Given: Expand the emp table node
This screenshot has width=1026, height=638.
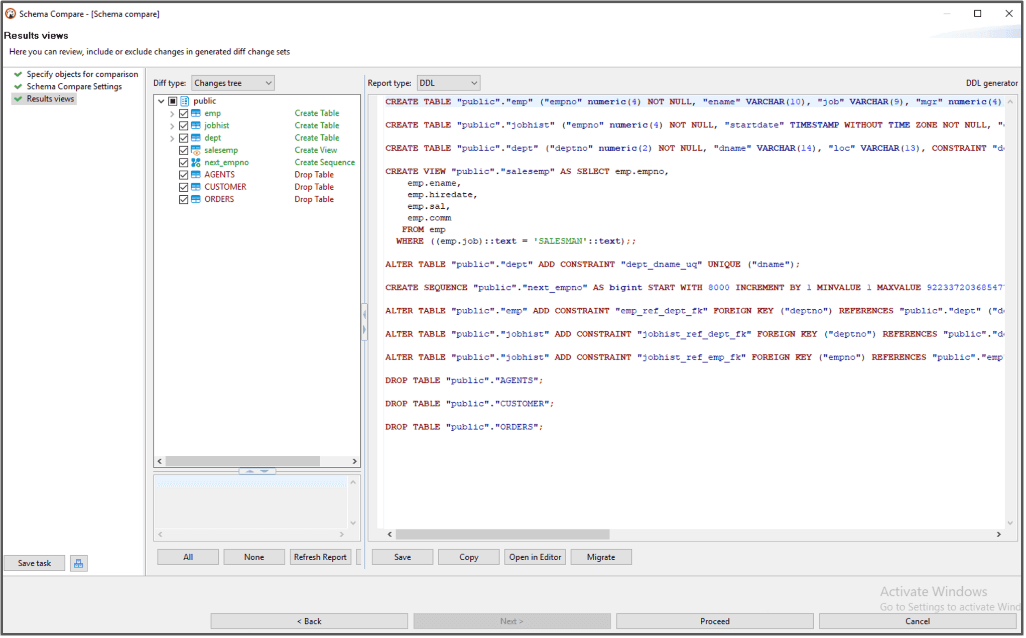Looking at the screenshot, I should 172,114.
